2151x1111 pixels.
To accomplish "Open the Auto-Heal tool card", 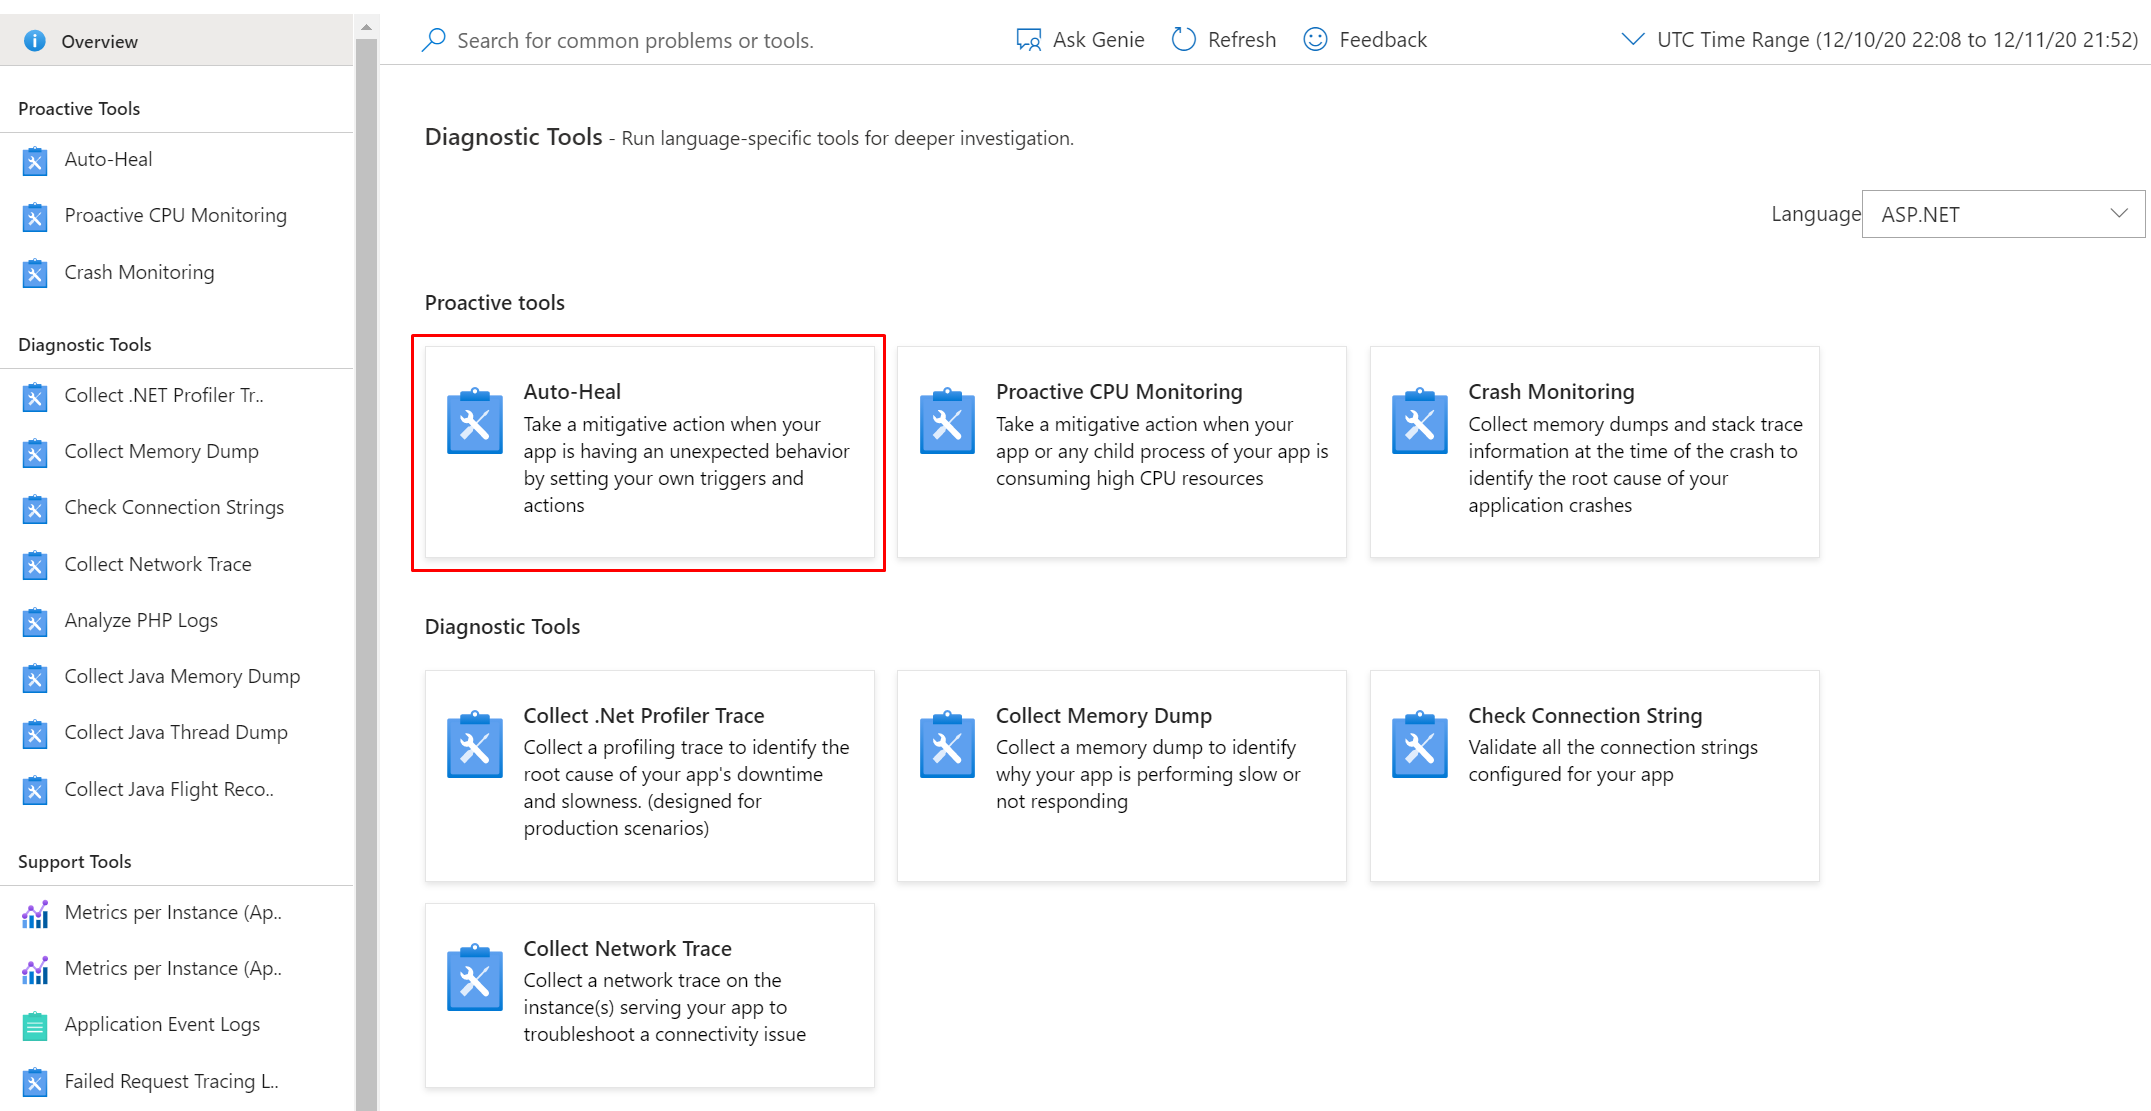I will click(x=649, y=452).
